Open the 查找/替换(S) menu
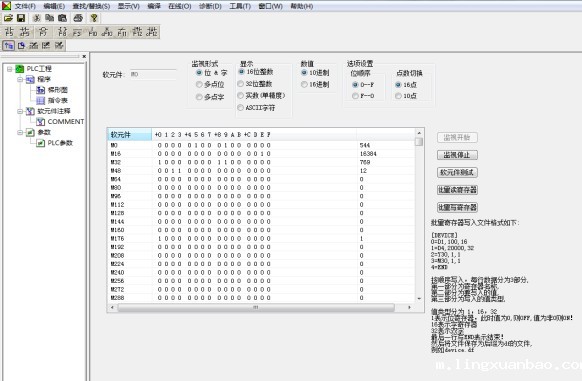Viewport: 582px width, 381px height. (91, 6)
